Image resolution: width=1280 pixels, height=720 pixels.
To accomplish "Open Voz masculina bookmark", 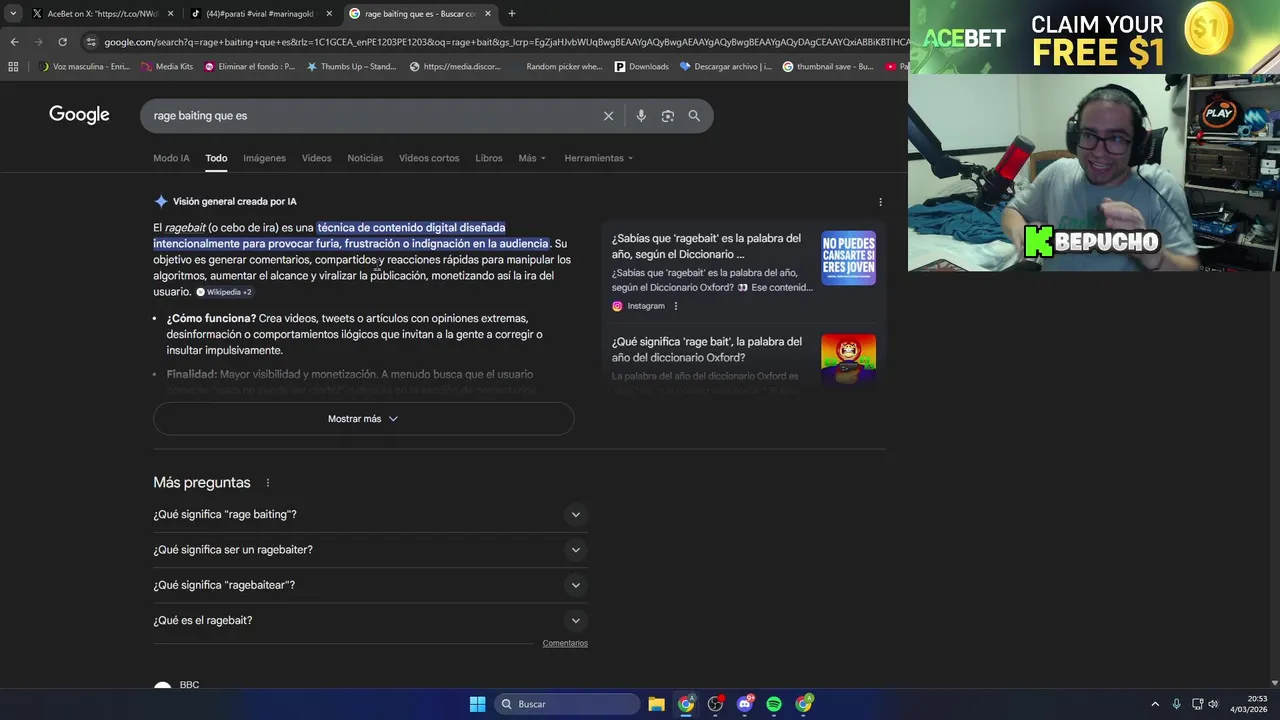I will click(x=84, y=67).
